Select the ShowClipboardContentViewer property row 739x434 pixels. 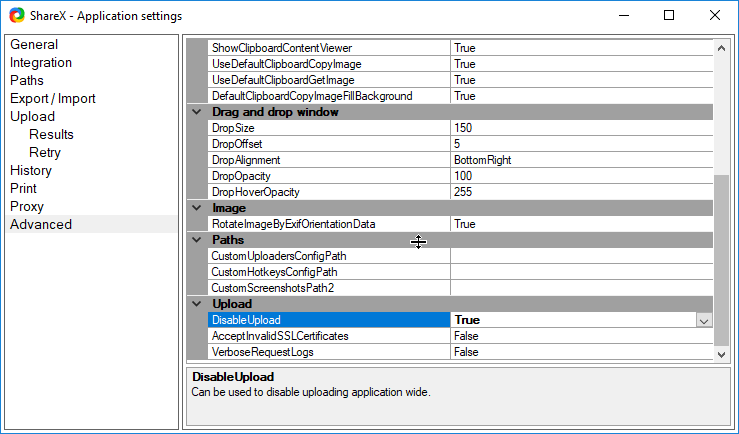point(329,48)
